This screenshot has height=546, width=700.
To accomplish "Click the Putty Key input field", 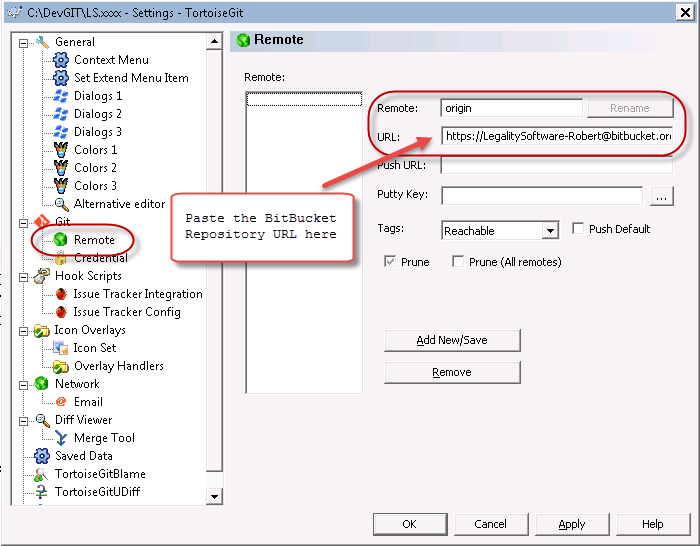I will pyautogui.click(x=542, y=196).
